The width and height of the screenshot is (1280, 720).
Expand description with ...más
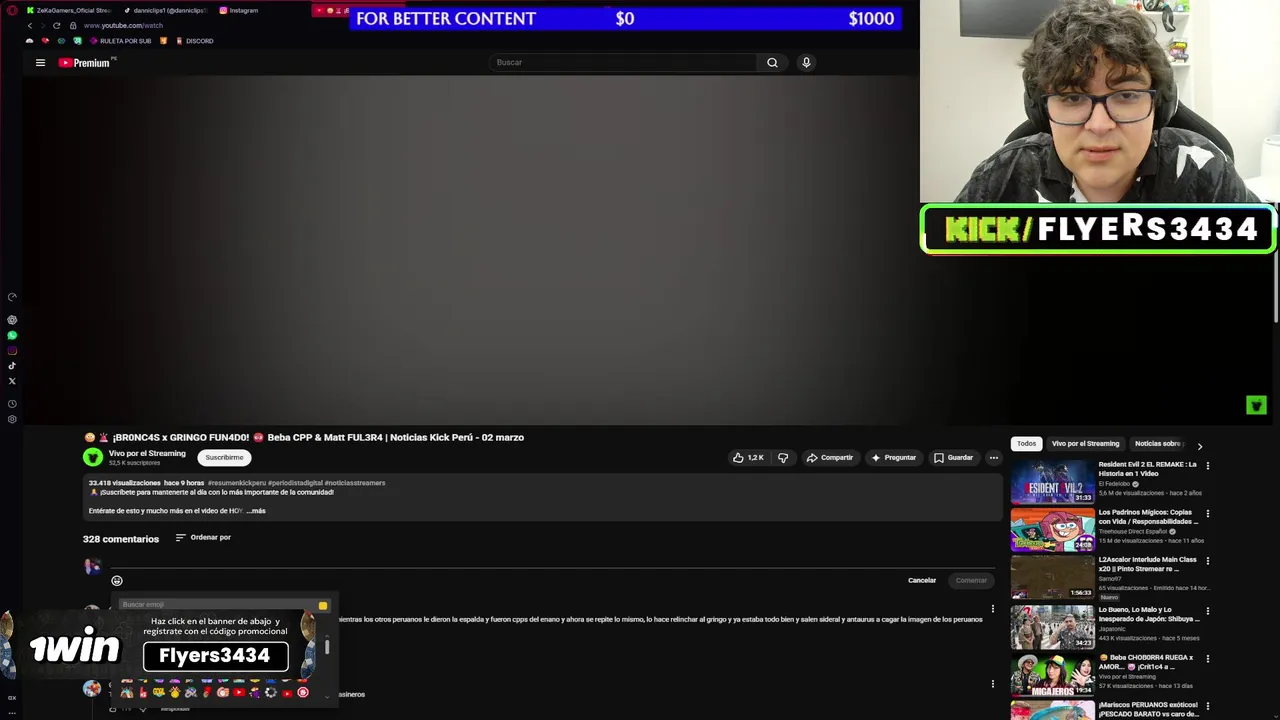click(256, 511)
